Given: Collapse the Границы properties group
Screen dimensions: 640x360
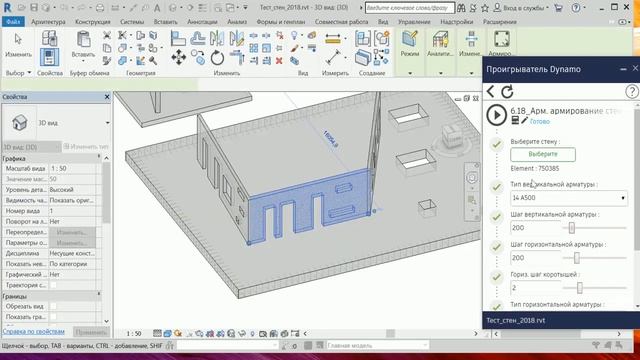Looking at the screenshot, I should coord(99,294).
